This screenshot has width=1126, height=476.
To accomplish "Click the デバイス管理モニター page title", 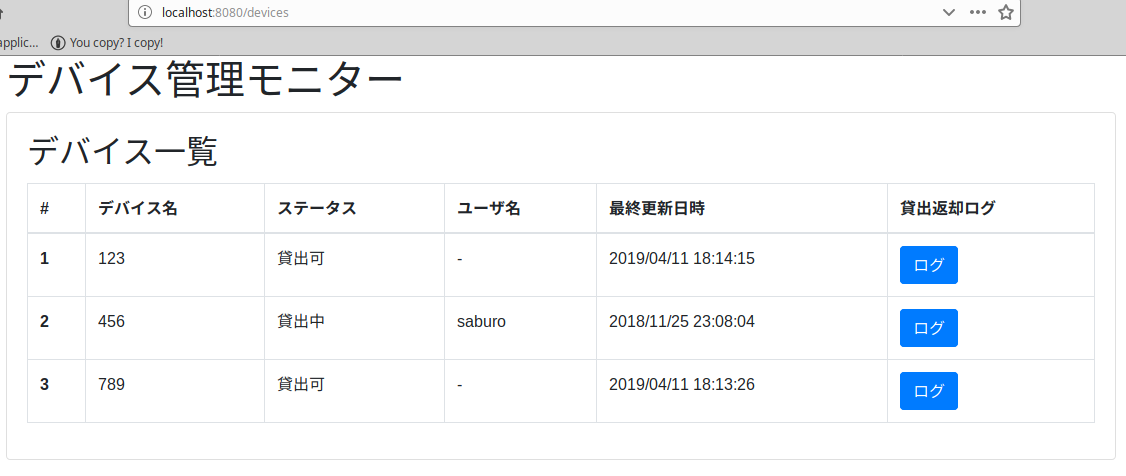I will tap(206, 81).
